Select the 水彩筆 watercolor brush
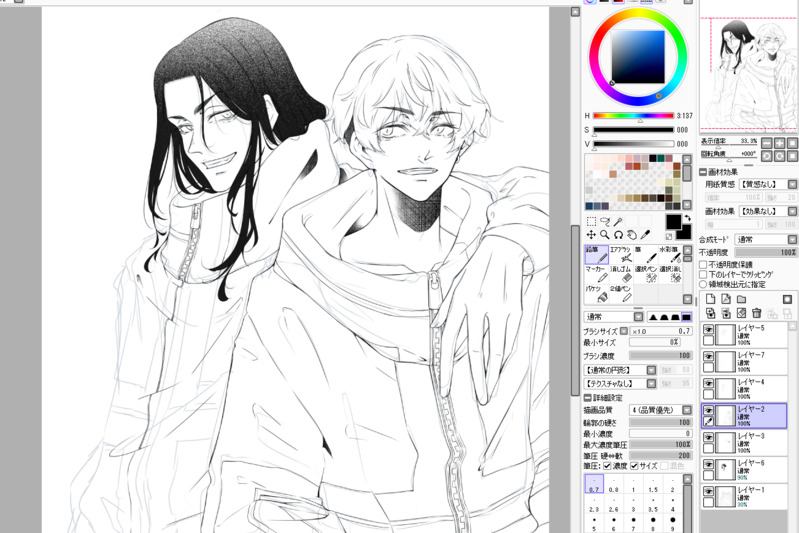Screen dimensions: 799x533 [x=670, y=254]
